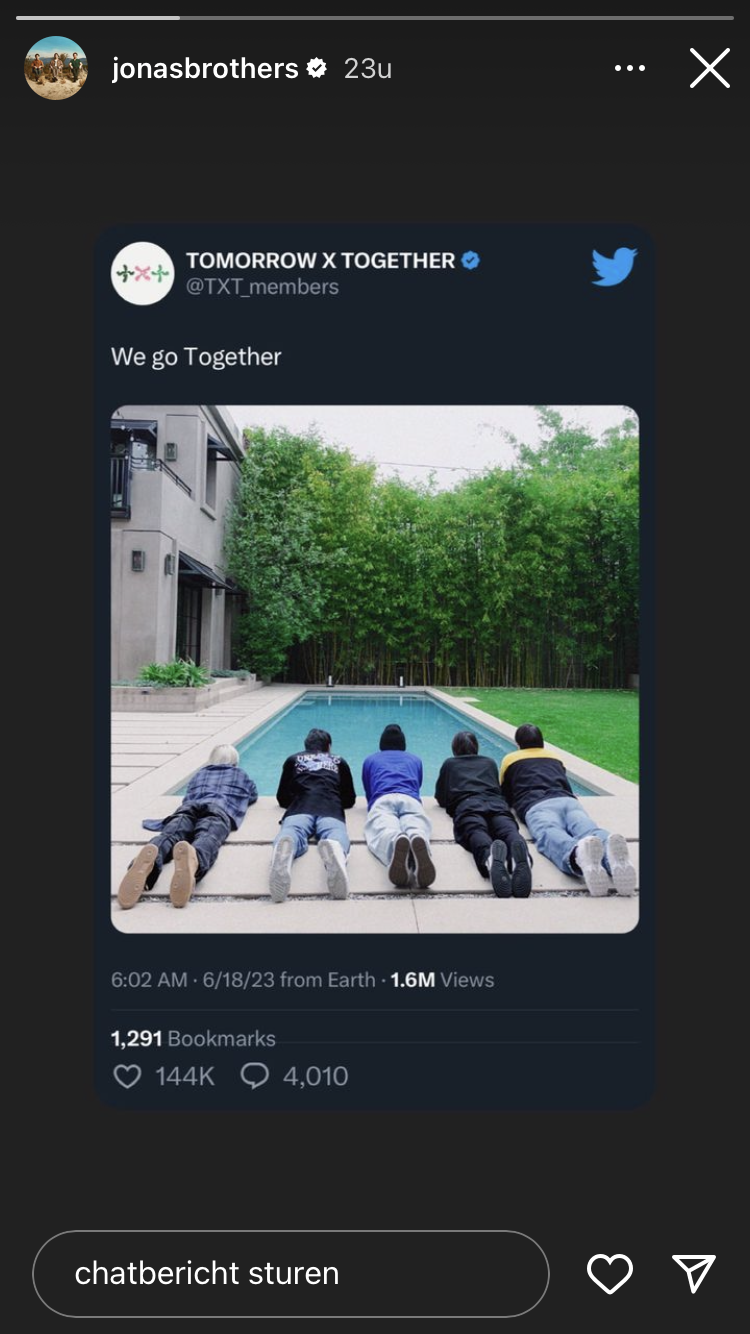
Task: Tap the jonasbrothers username
Action: pos(205,68)
